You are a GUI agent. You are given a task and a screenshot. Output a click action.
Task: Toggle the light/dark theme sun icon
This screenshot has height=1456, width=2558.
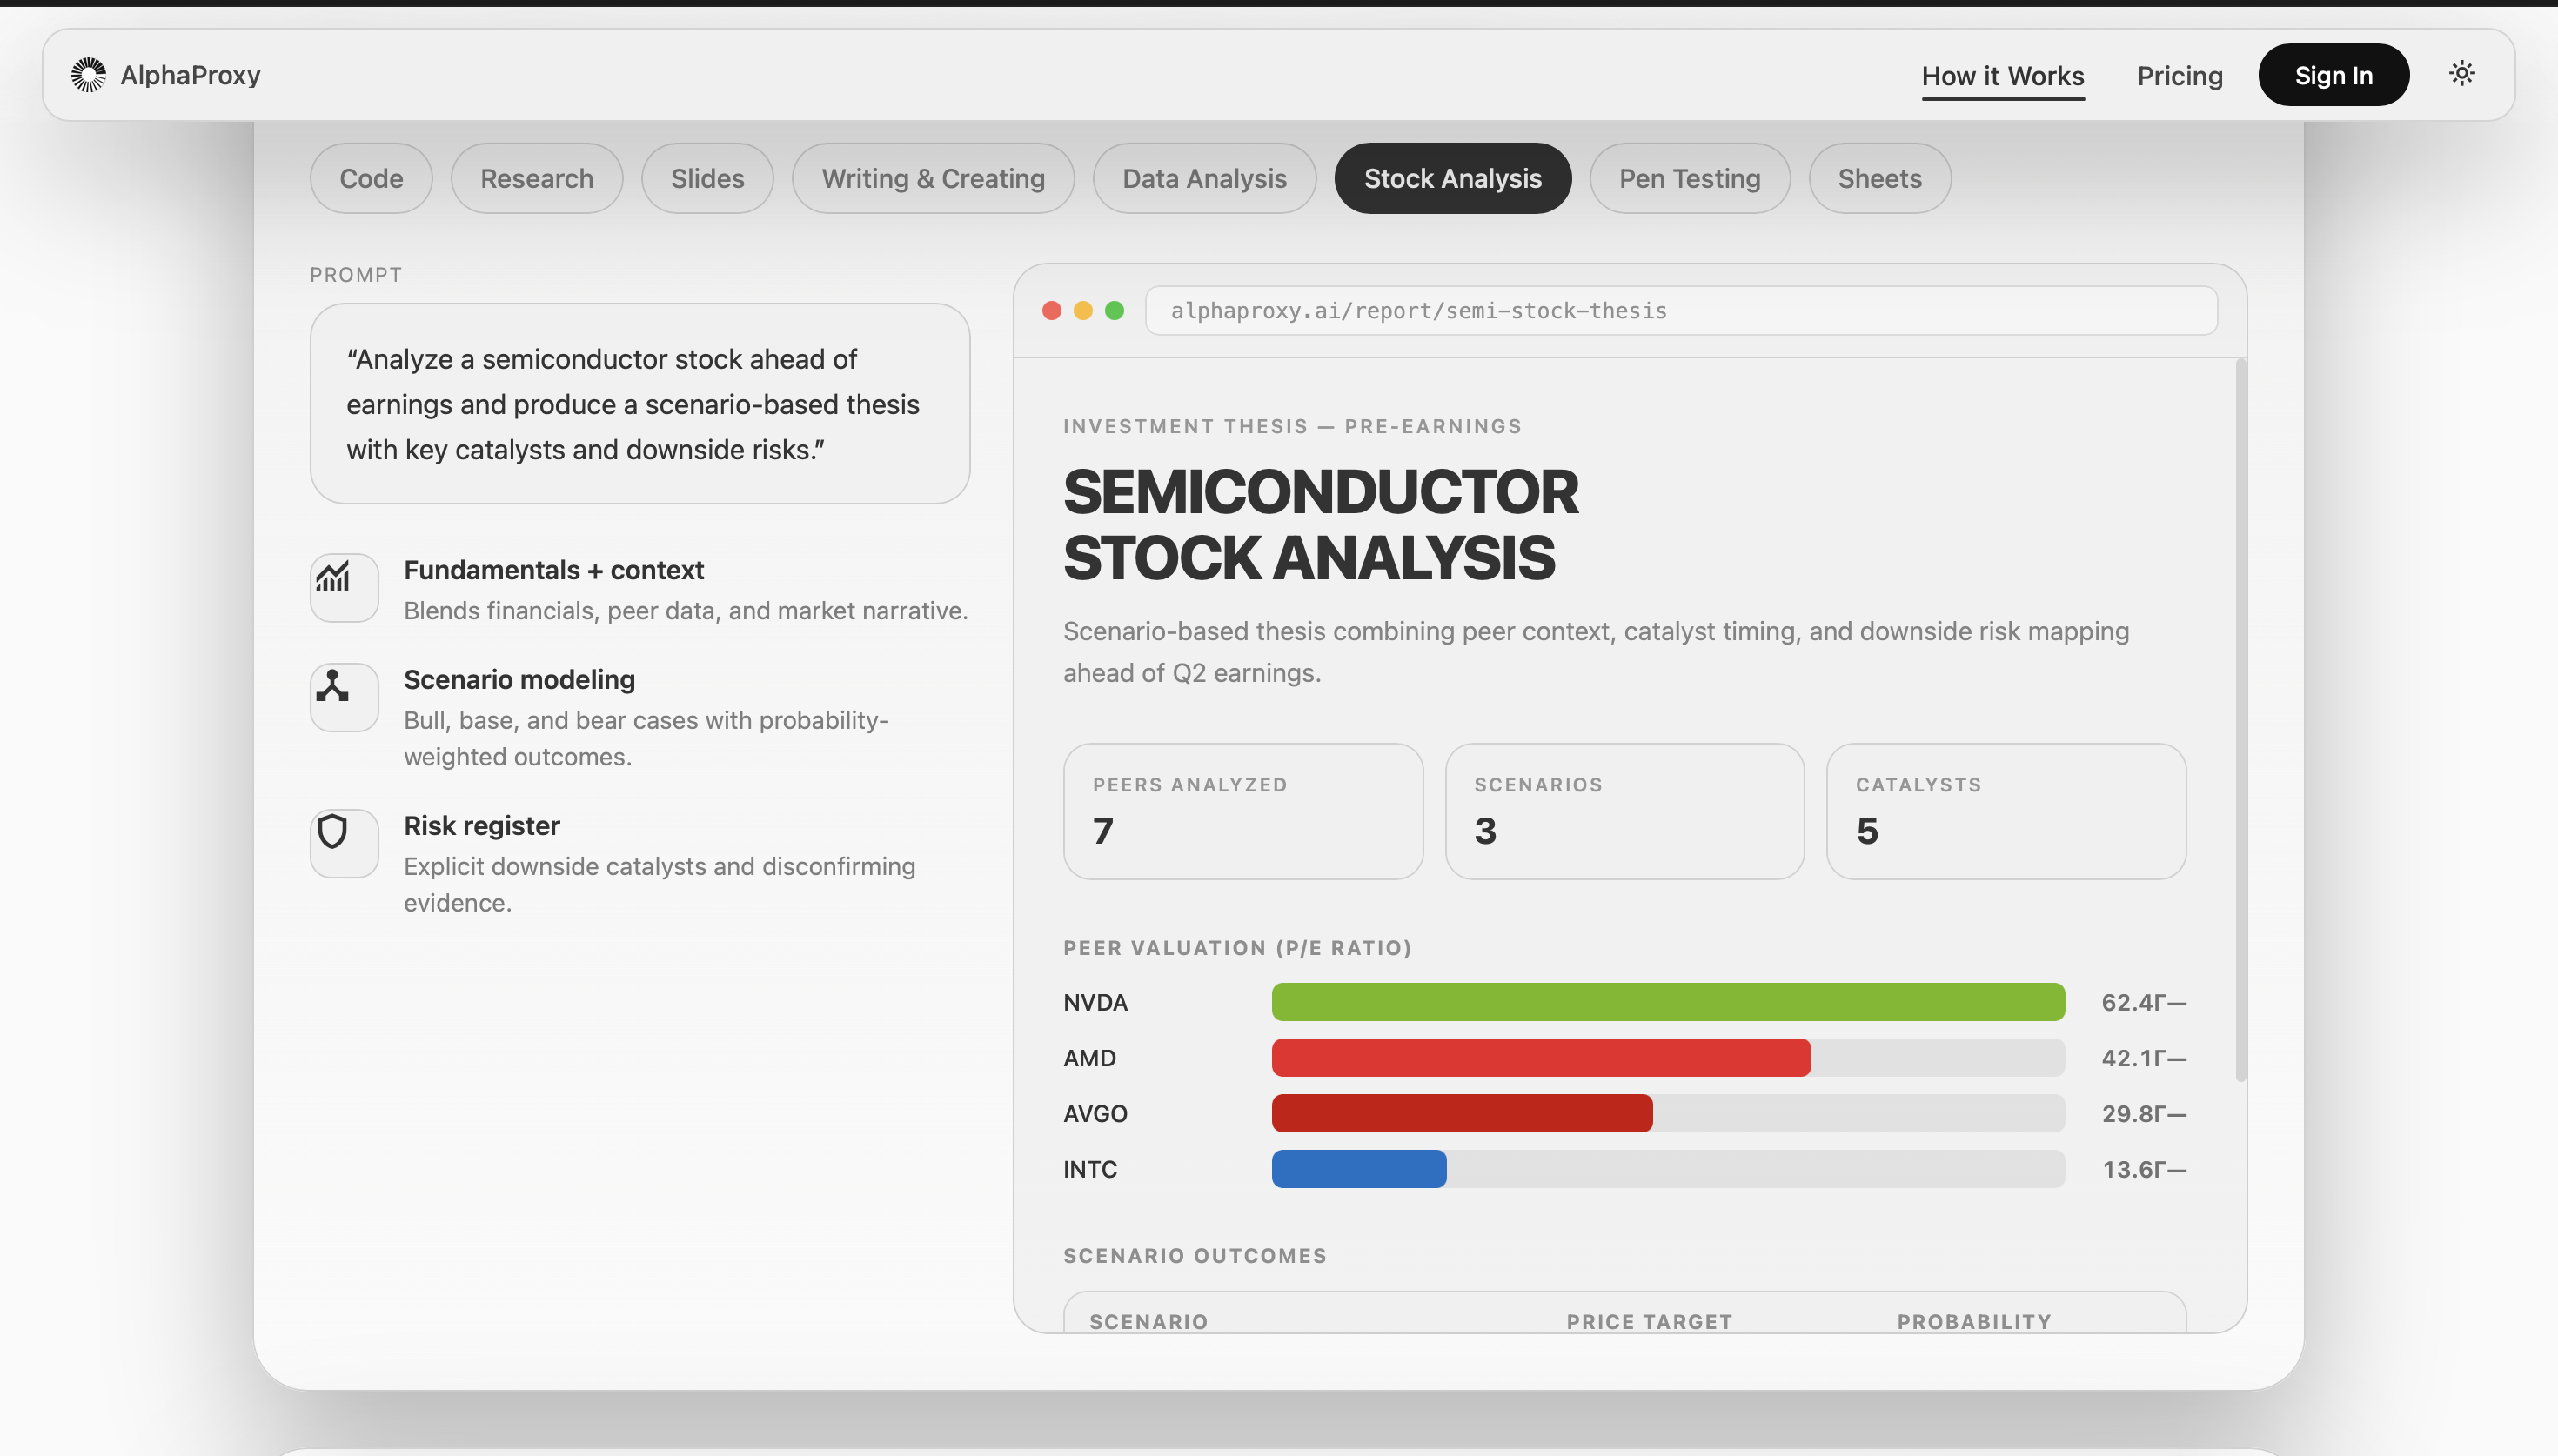pos(2461,73)
